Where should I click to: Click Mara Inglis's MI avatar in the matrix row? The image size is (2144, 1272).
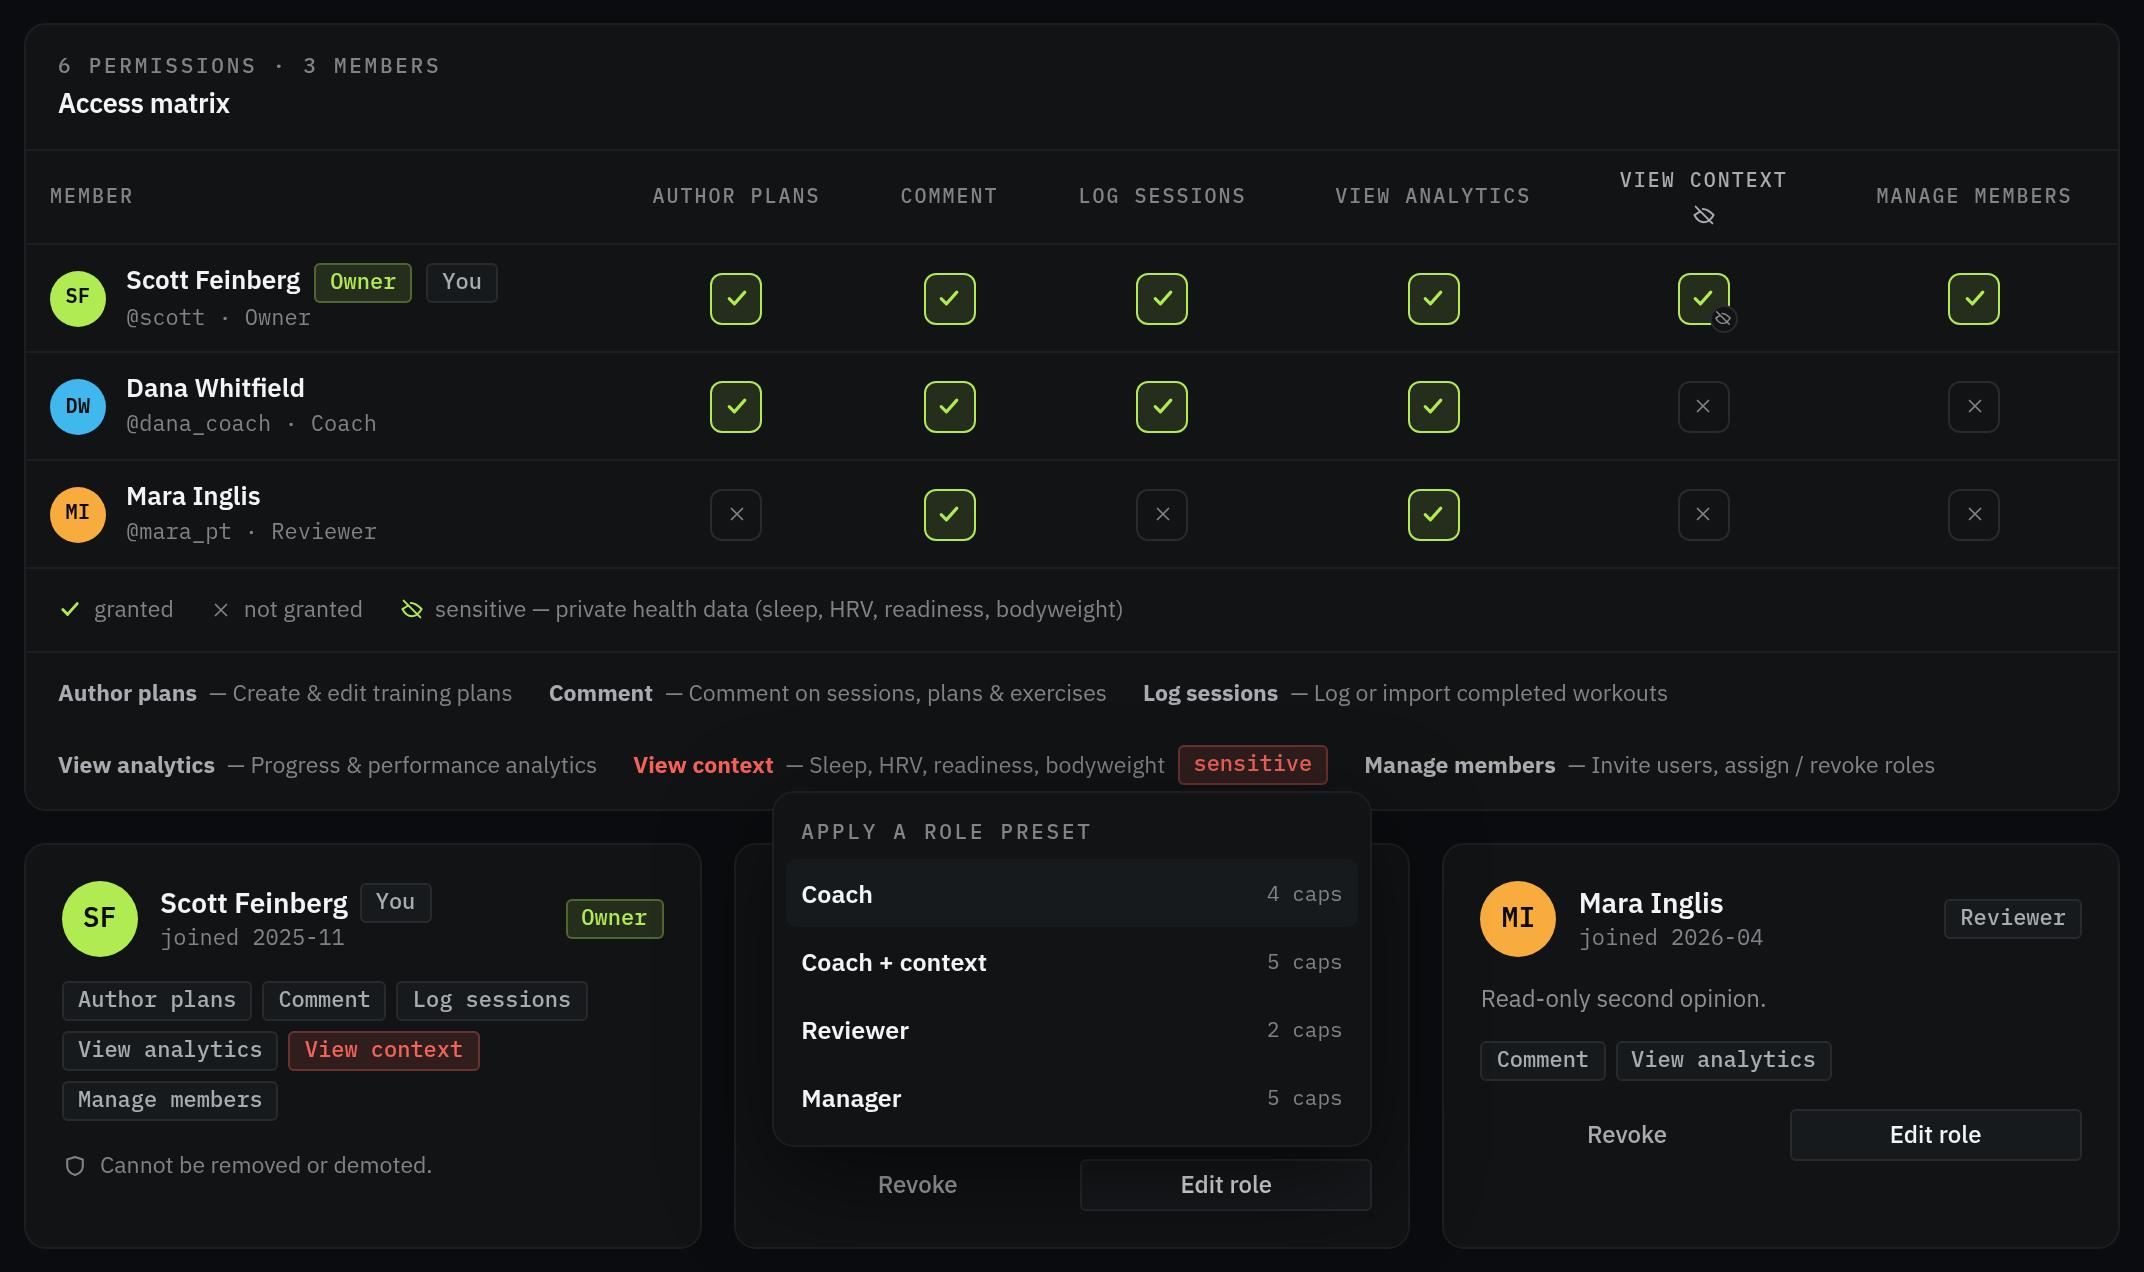[78, 514]
